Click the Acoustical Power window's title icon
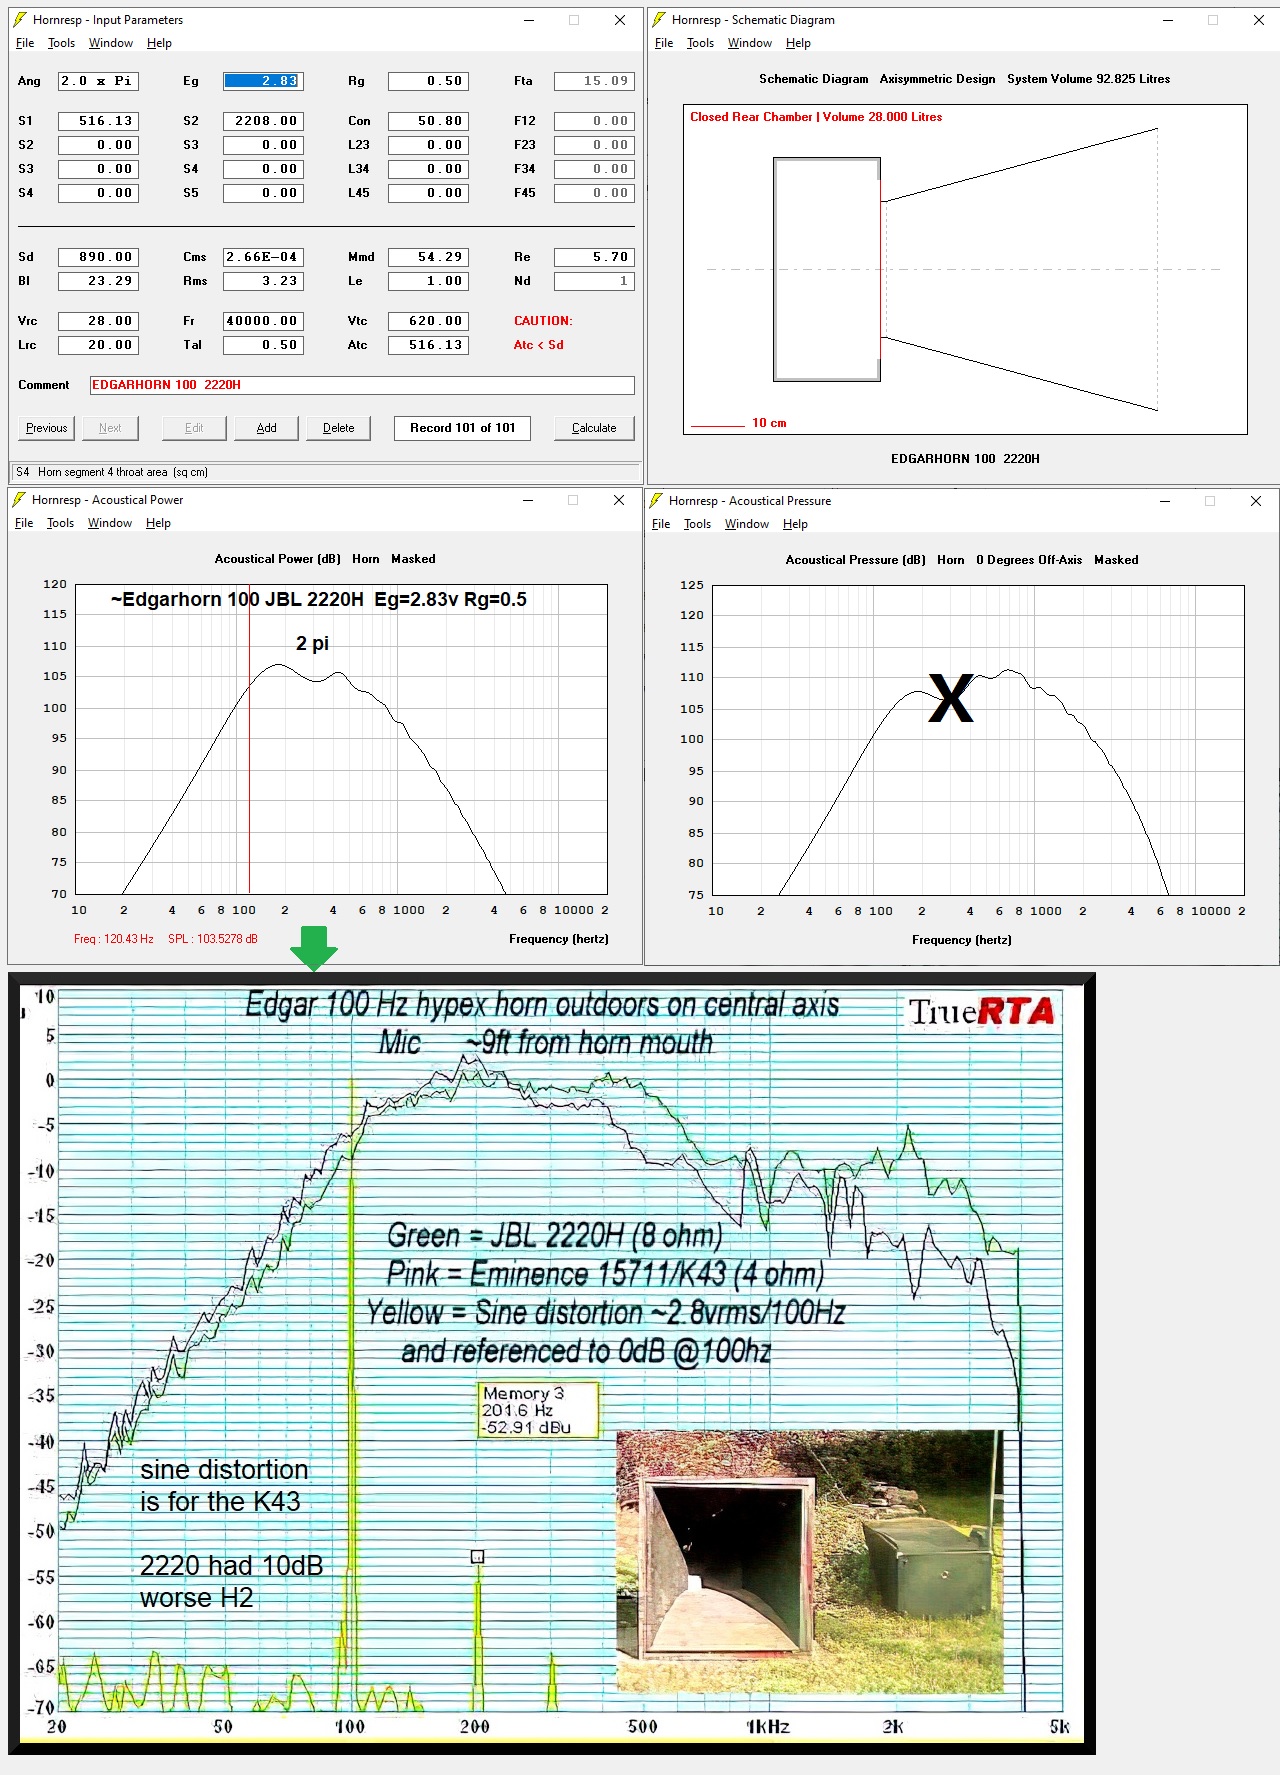Image resolution: width=1280 pixels, height=1775 pixels. point(19,500)
